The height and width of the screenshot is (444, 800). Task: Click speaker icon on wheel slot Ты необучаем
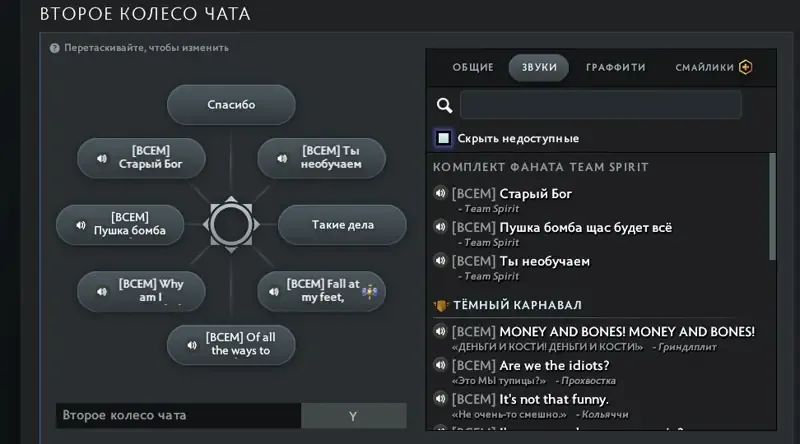(x=282, y=158)
